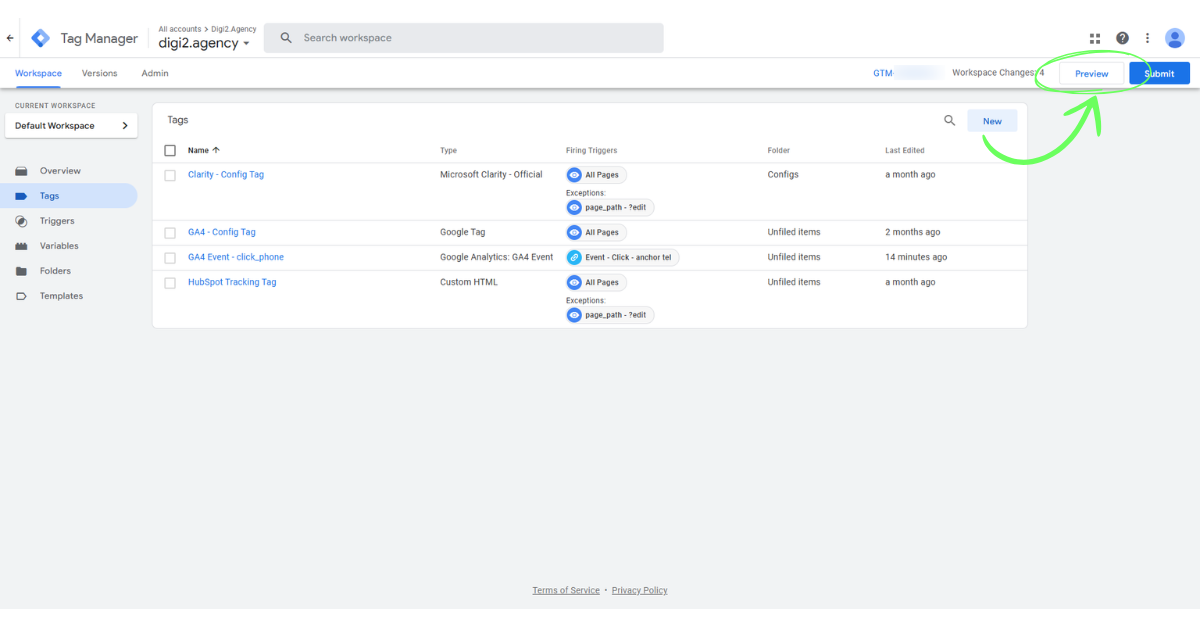Click the Type column header
Viewport: 1200px width, 627px height.
[448, 150]
